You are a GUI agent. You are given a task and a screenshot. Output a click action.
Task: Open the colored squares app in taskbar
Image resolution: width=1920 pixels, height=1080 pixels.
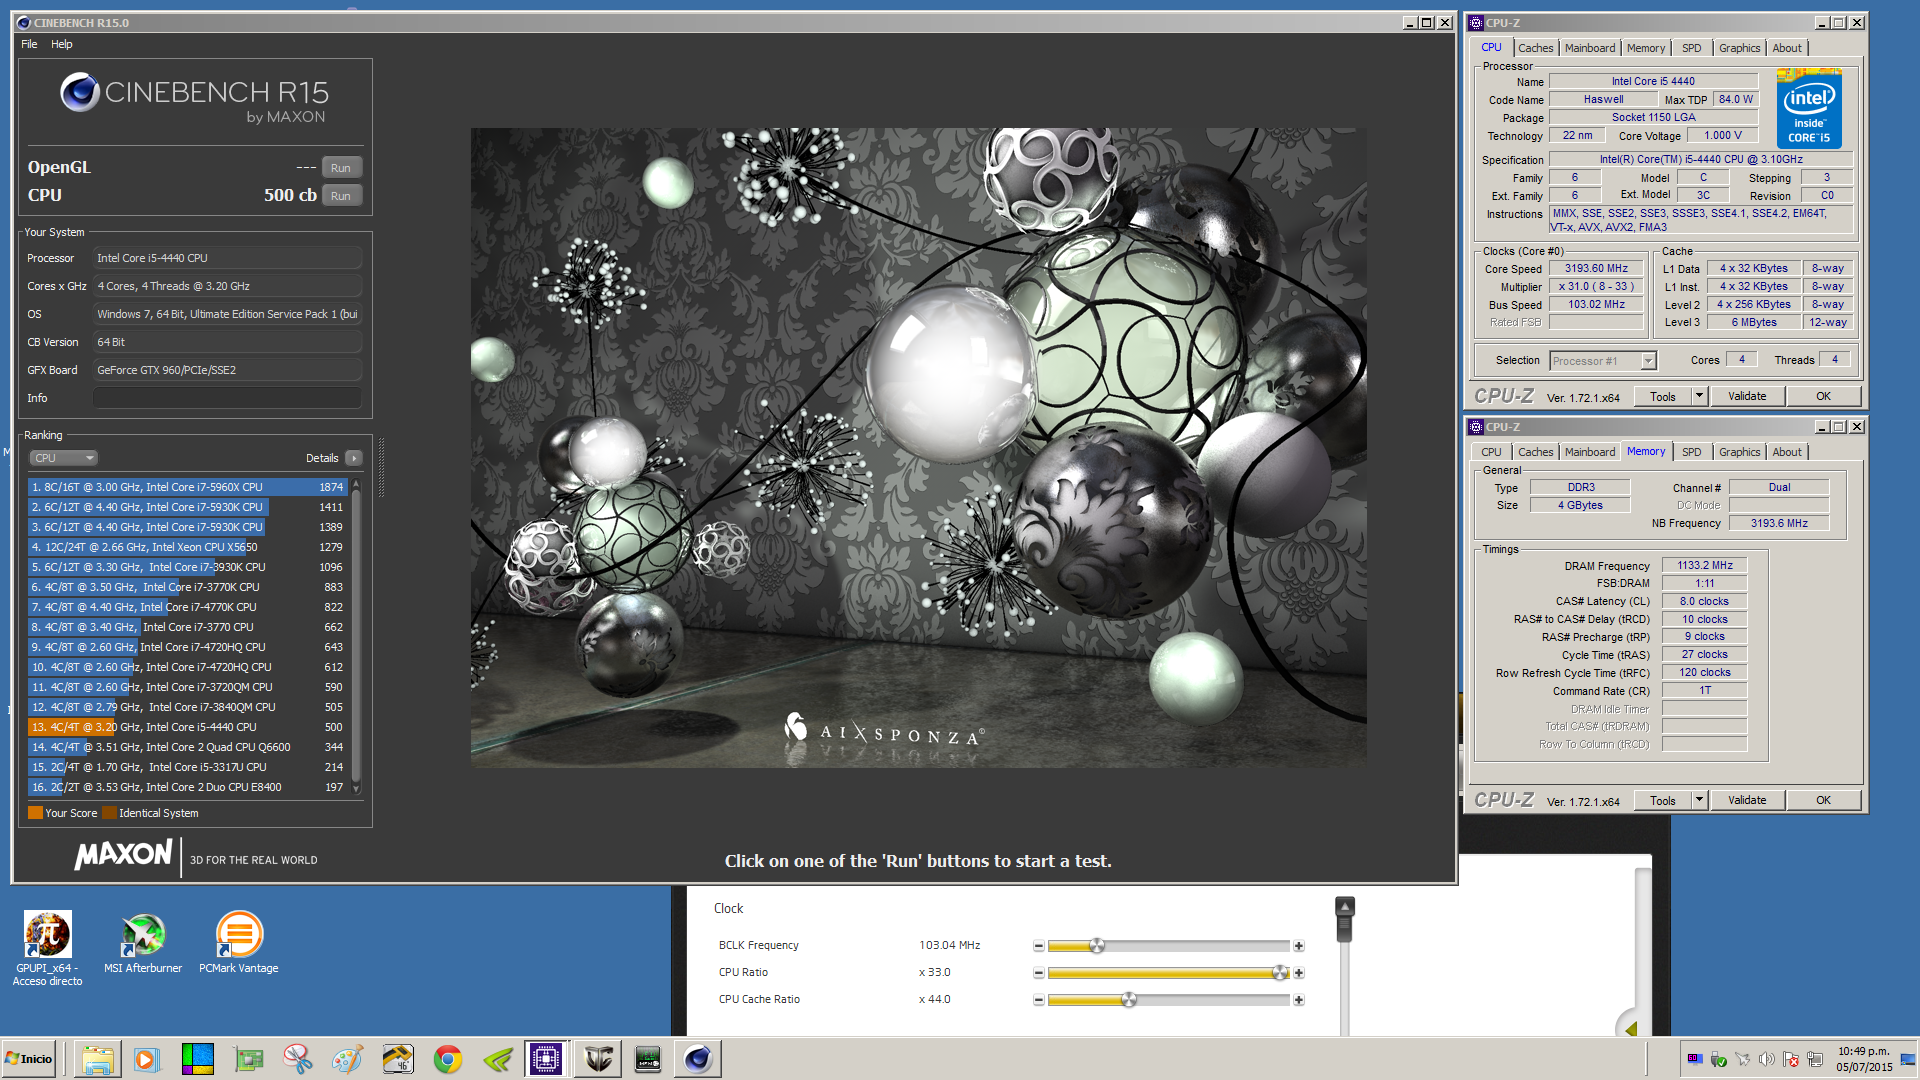pos(197,1059)
